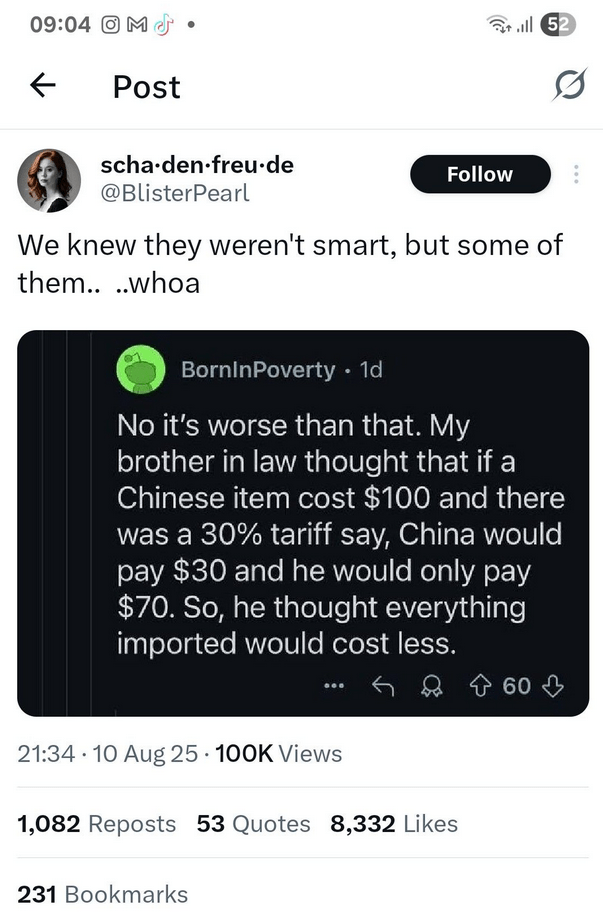The image size is (603, 917).
Task: Tap the Reddit downvote arrow
Action: (553, 686)
